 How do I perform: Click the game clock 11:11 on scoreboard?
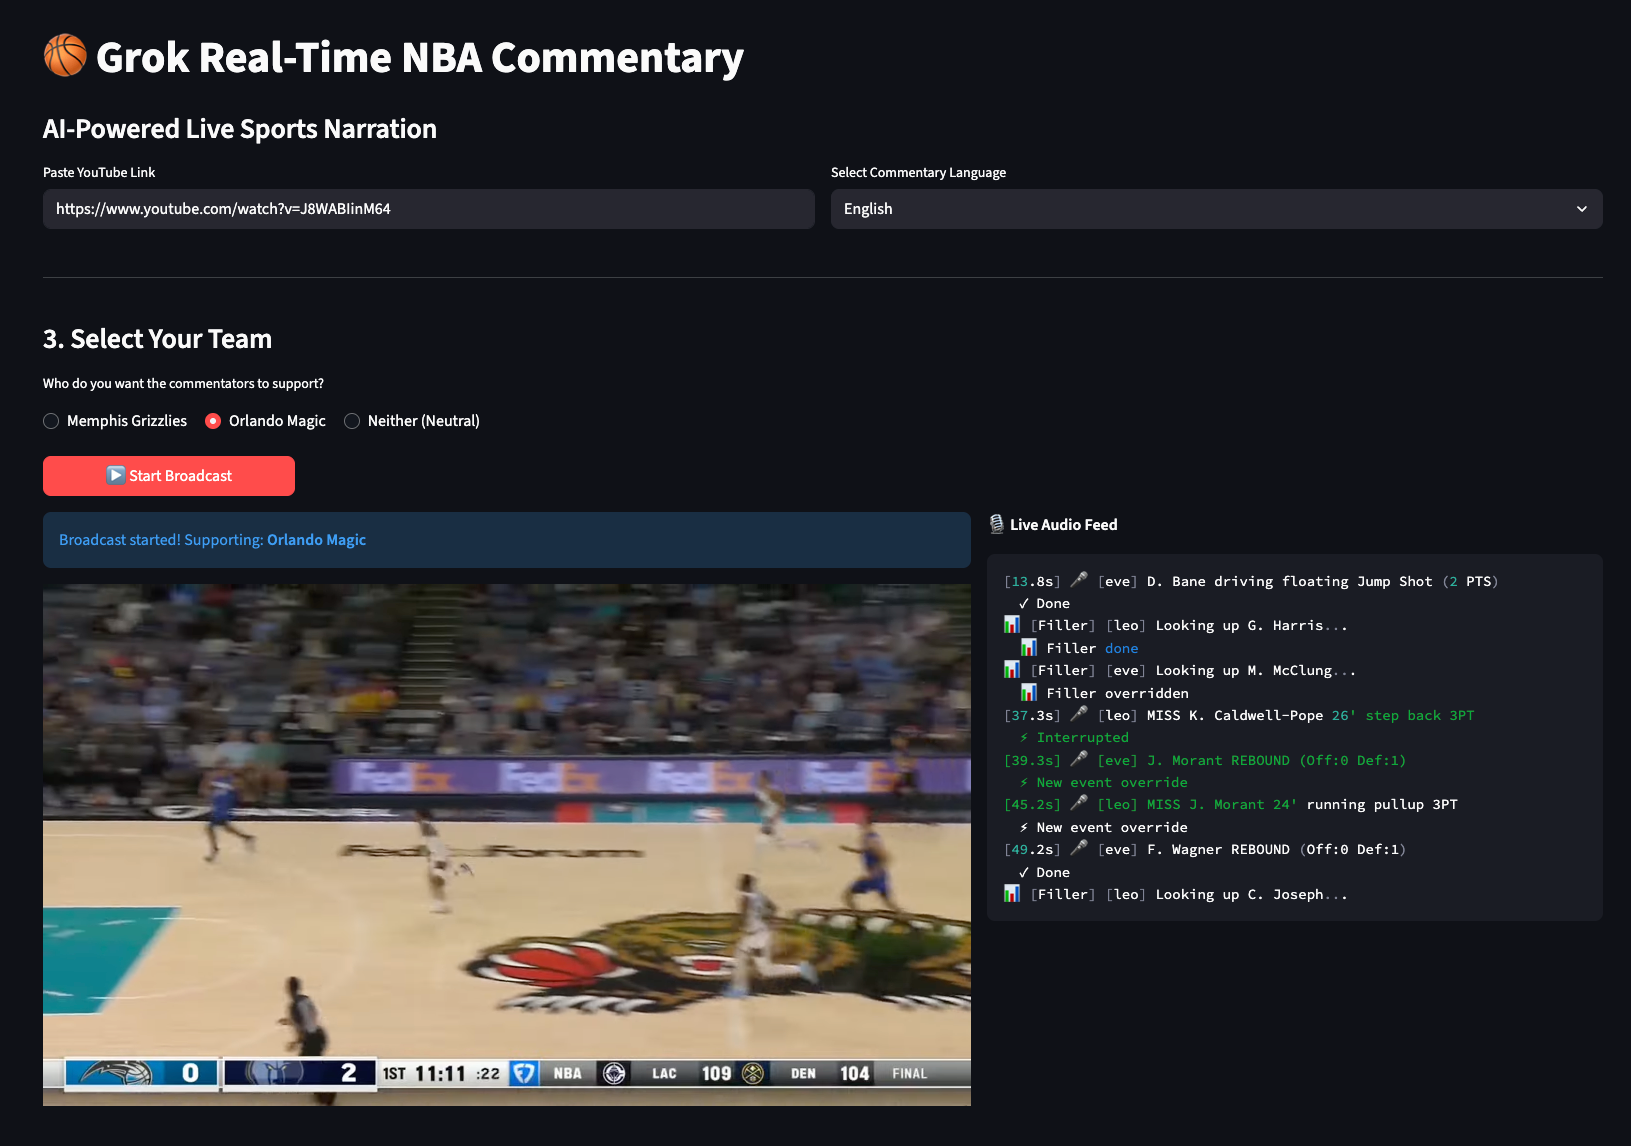pyautogui.click(x=441, y=1073)
